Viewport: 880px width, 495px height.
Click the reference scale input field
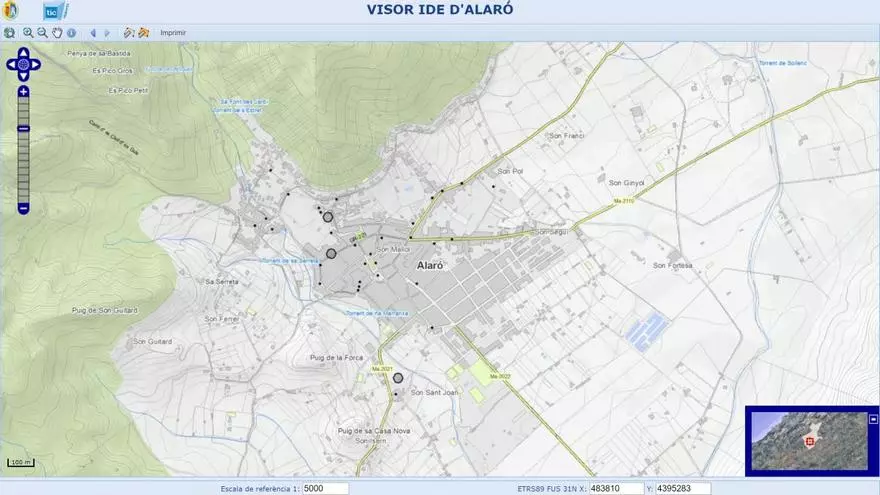coord(325,489)
